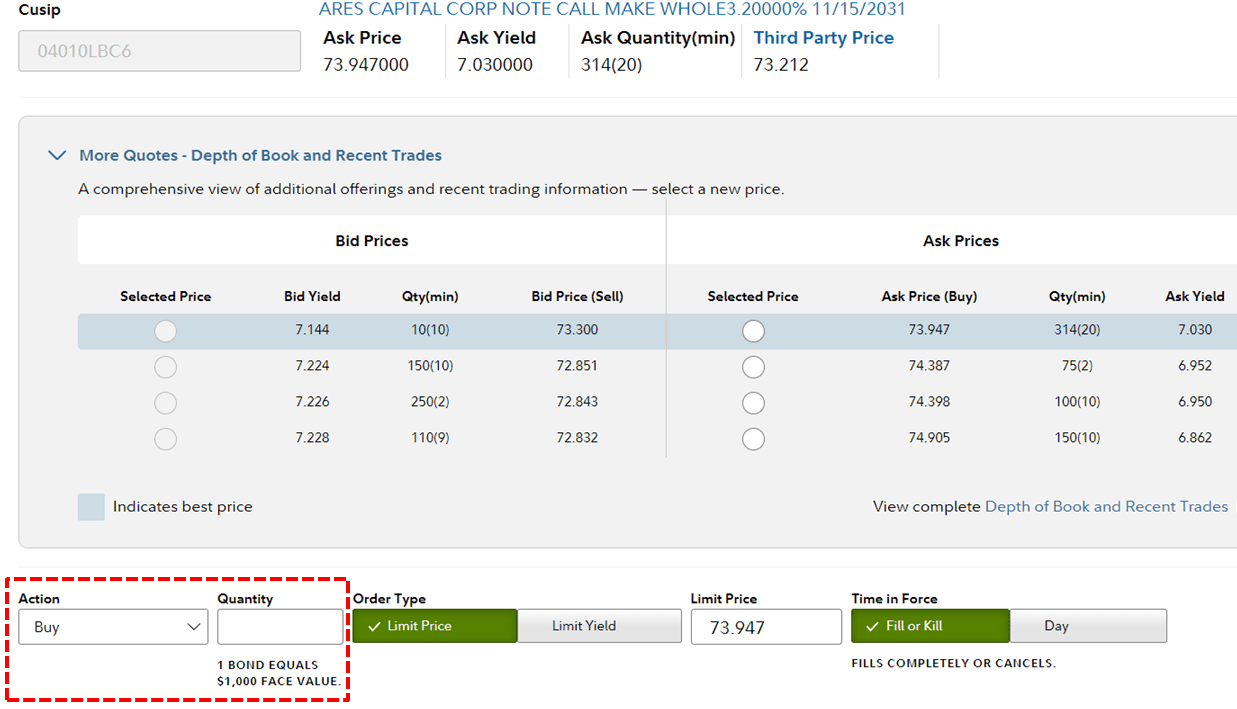Select bid price 73.300 radio button
The image size is (1237, 709).
tap(166, 331)
